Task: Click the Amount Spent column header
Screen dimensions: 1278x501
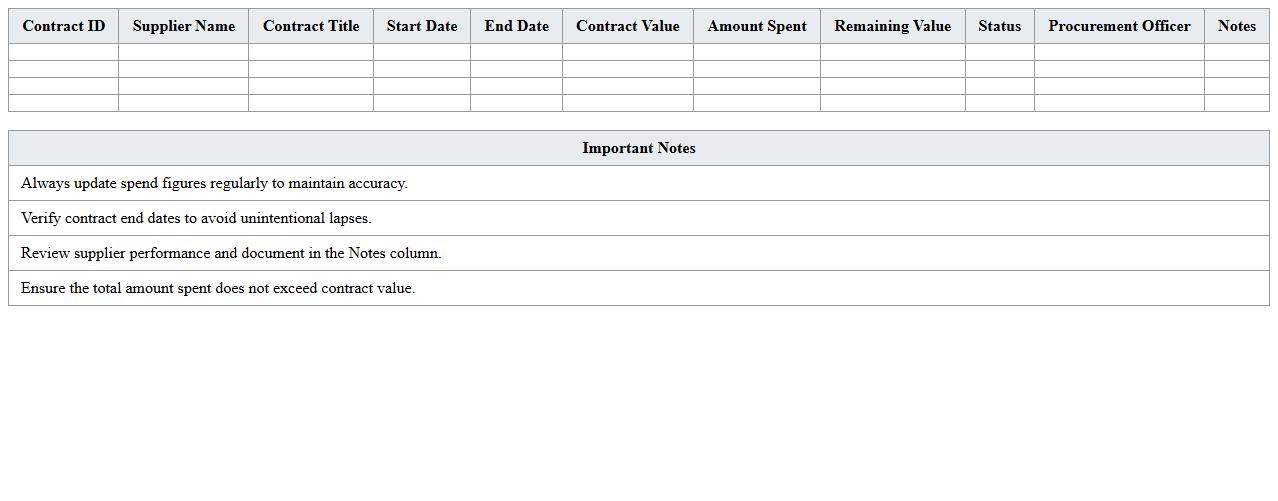Action: [756, 26]
